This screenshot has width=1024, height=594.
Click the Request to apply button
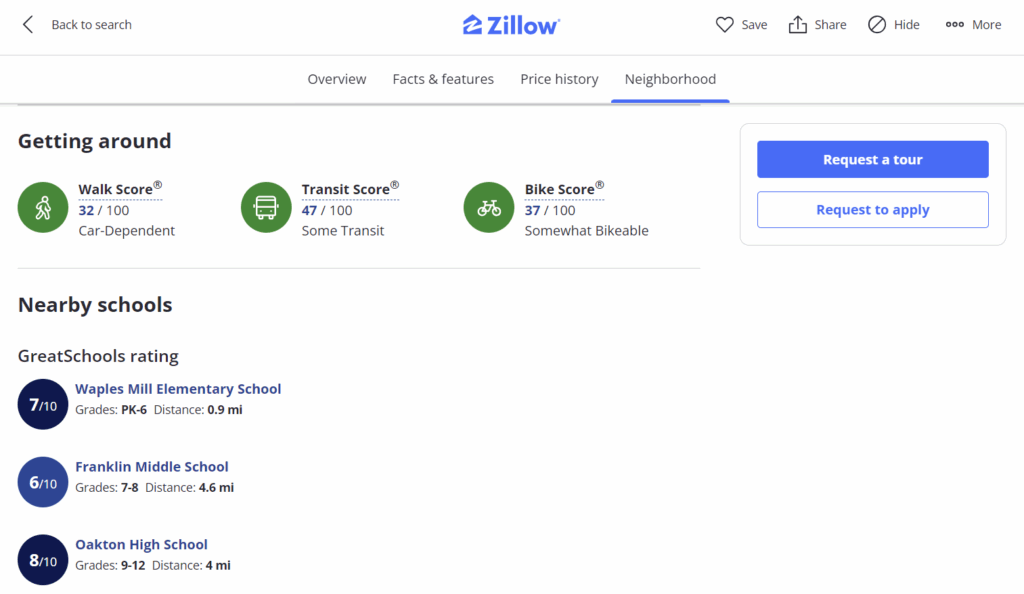(872, 210)
